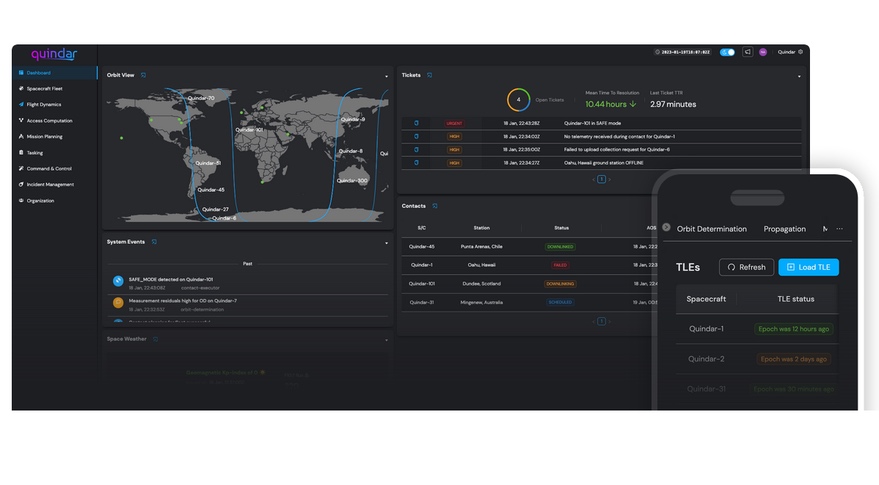Go to previous Tickets page arrow
The width and height of the screenshot is (879, 485).
(x=593, y=179)
